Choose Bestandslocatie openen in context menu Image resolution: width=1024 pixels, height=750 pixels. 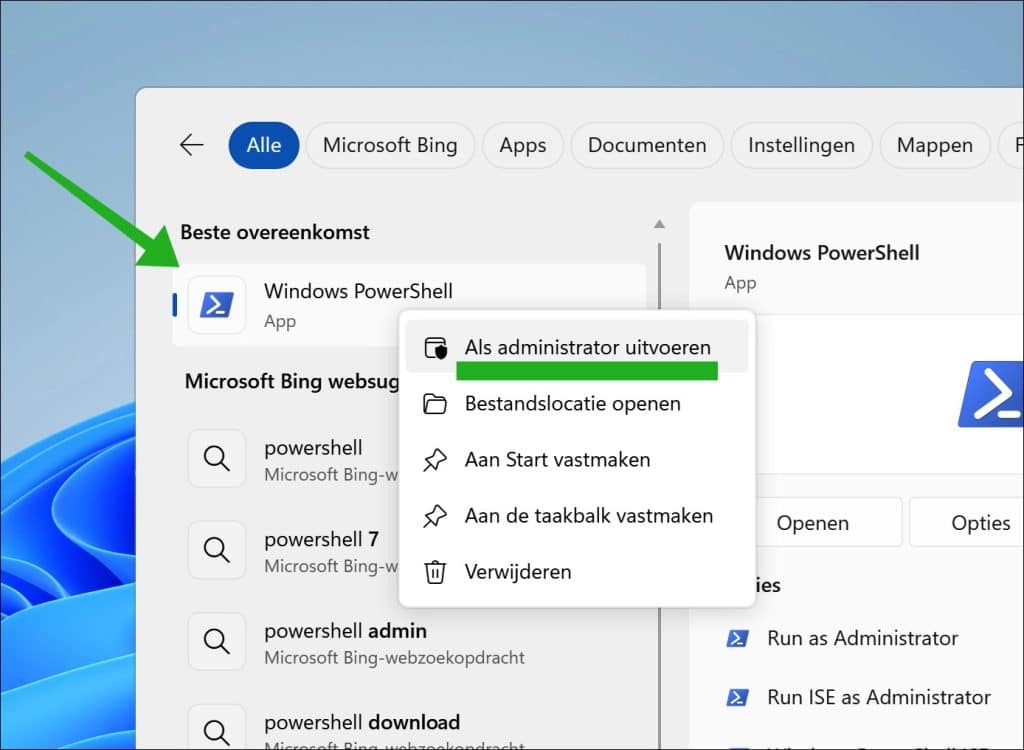tap(577, 404)
